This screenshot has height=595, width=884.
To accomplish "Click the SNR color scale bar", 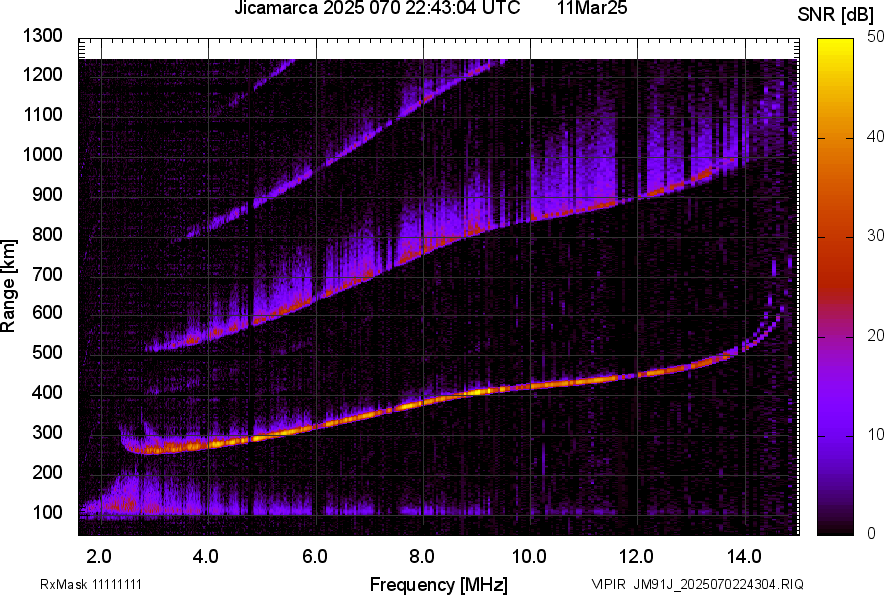I will pyautogui.click(x=836, y=287).
